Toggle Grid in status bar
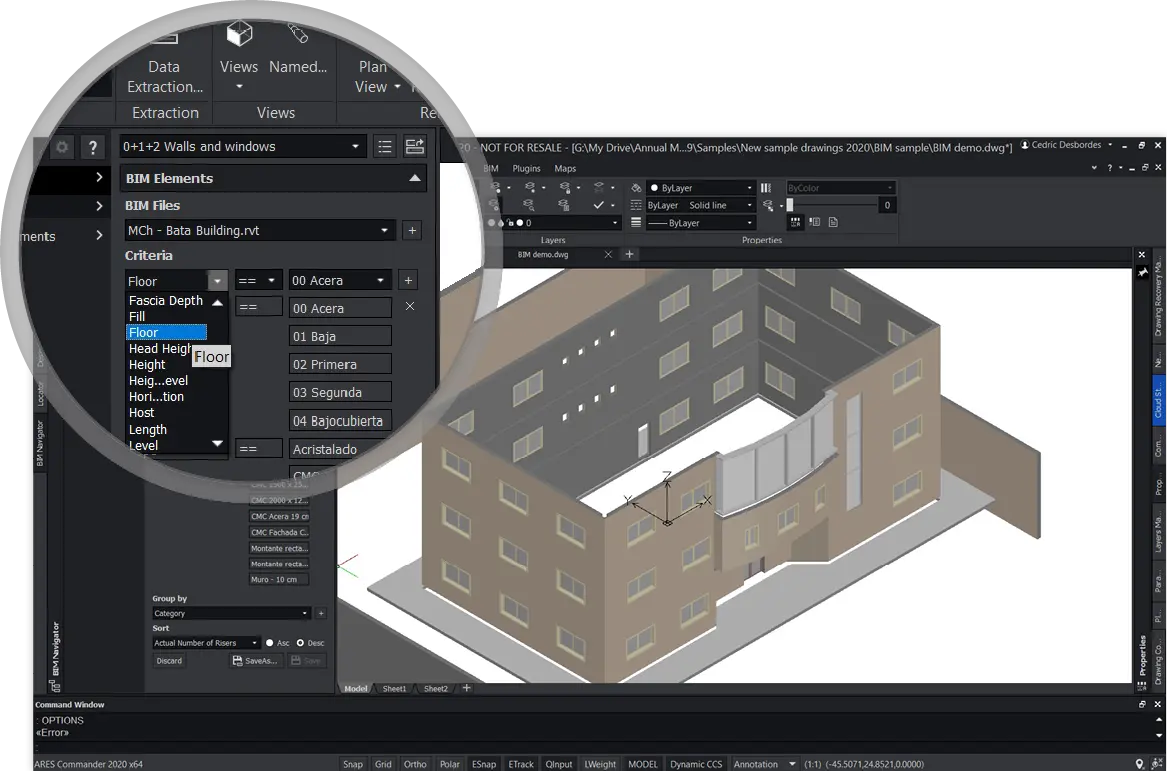 pos(383,764)
